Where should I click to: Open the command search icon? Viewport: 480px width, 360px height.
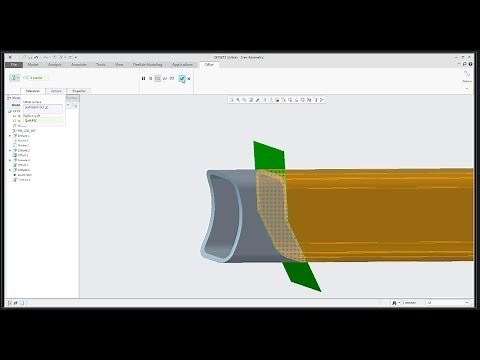click(464, 64)
